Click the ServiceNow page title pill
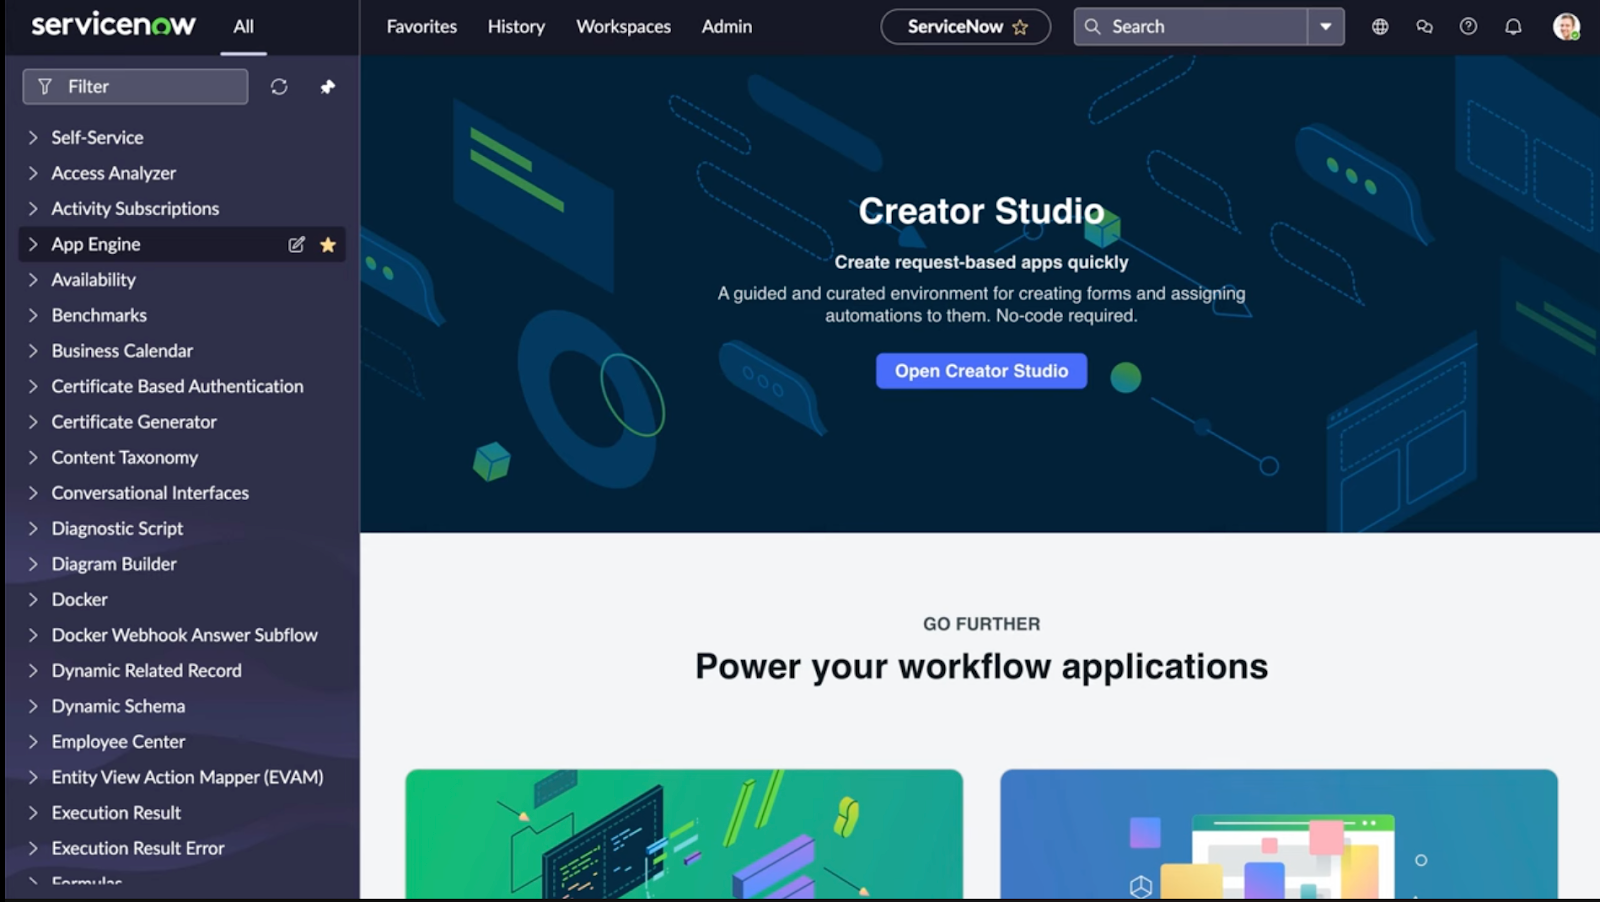Image resolution: width=1600 pixels, height=902 pixels. tap(965, 27)
